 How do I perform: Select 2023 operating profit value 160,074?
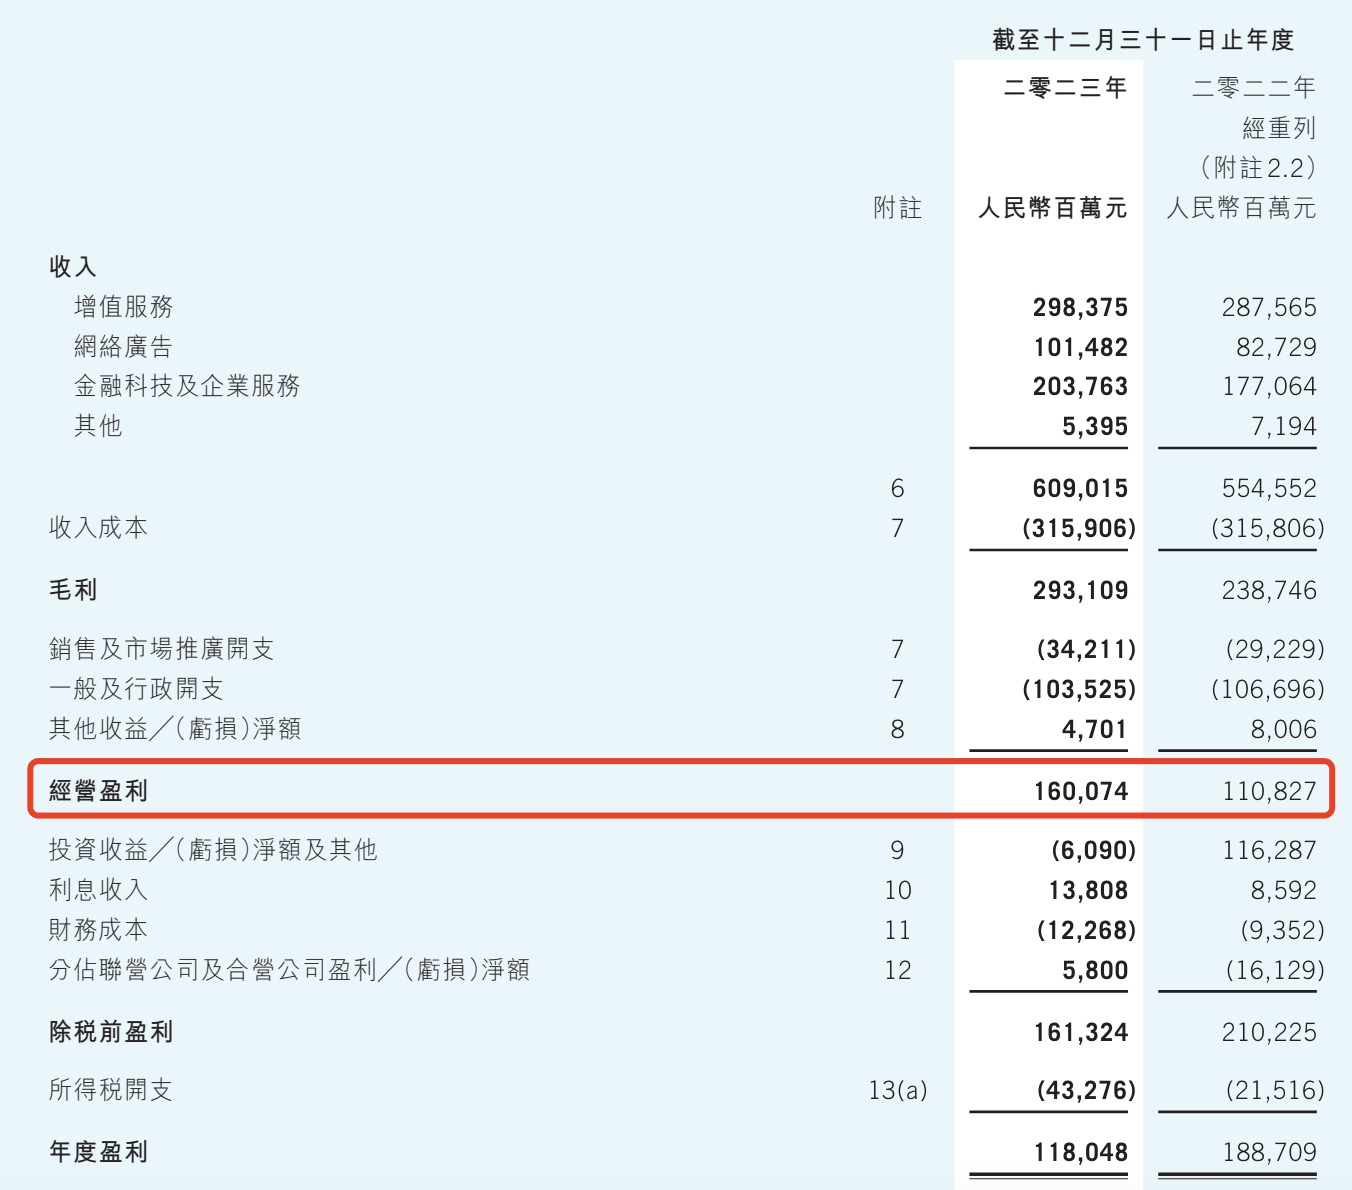pos(1080,791)
